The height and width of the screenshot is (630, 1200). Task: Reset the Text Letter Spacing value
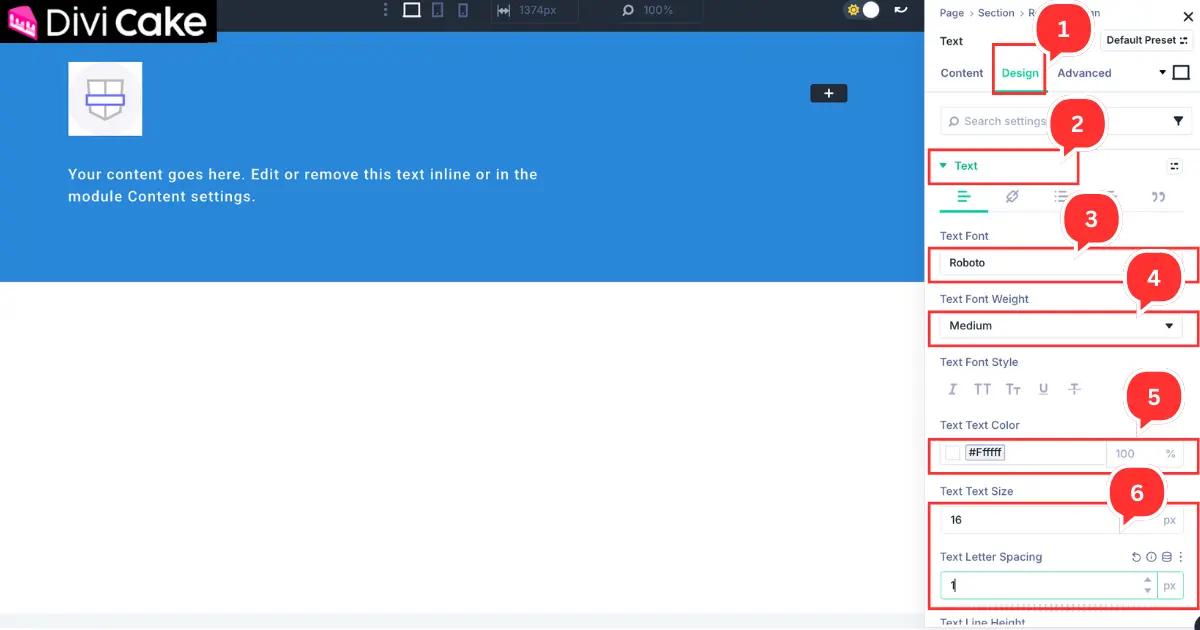1137,557
